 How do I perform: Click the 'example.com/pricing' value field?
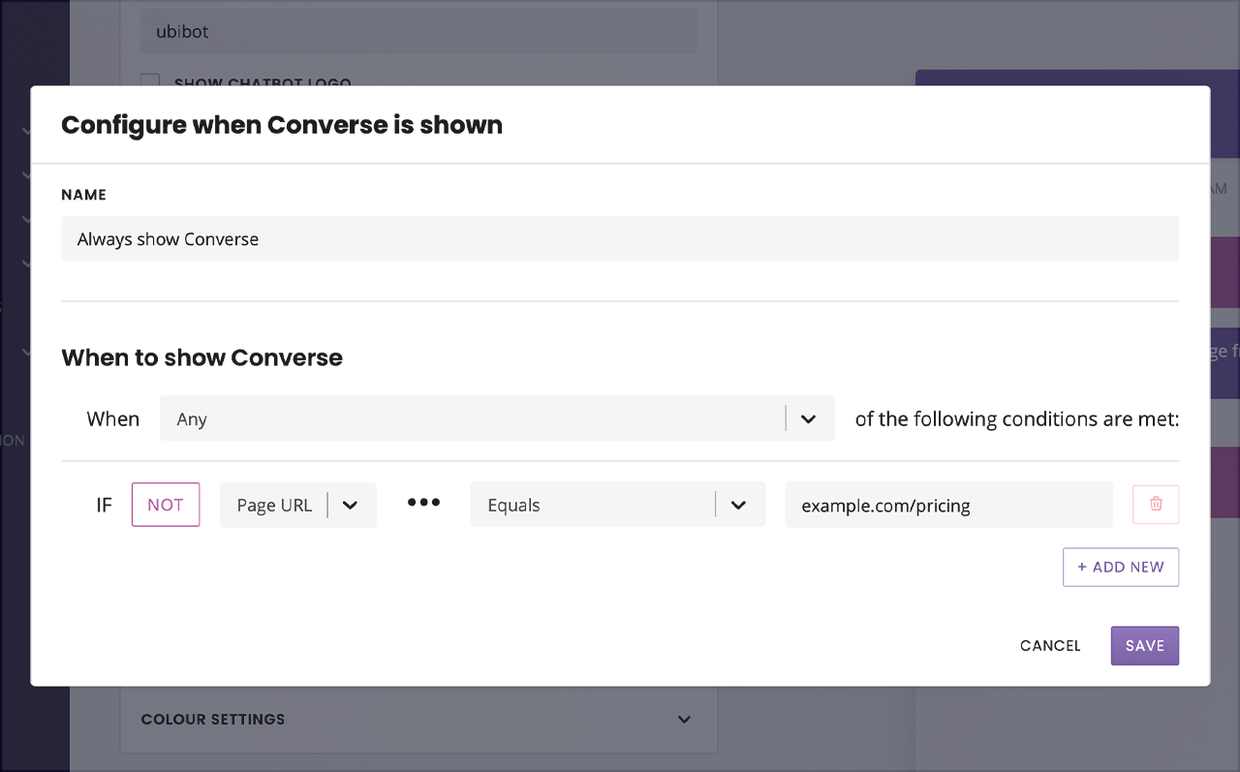949,505
